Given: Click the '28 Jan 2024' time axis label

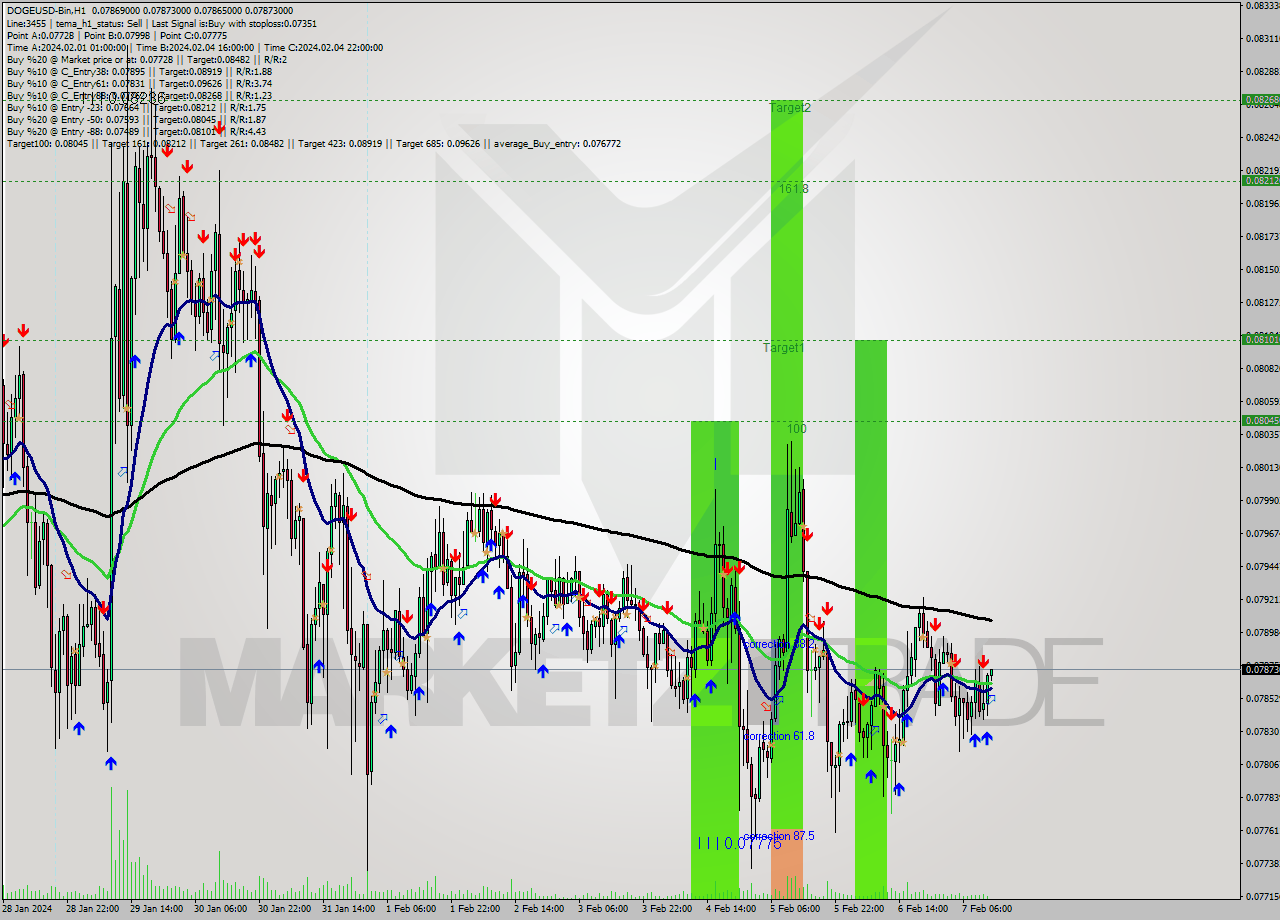Looking at the screenshot, I should point(25,909).
